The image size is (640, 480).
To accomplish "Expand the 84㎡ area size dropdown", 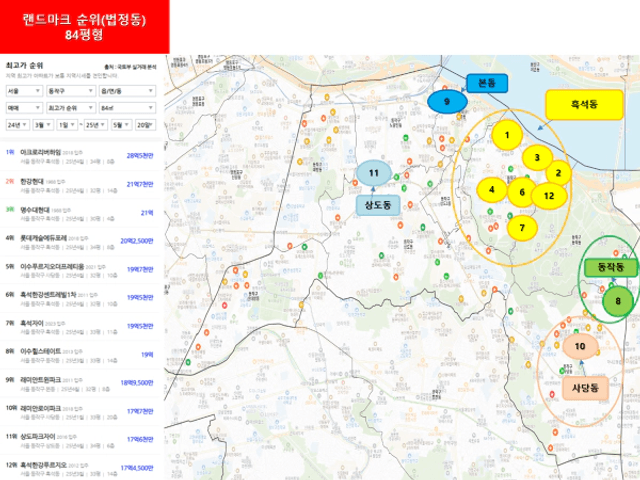I will 127,108.
